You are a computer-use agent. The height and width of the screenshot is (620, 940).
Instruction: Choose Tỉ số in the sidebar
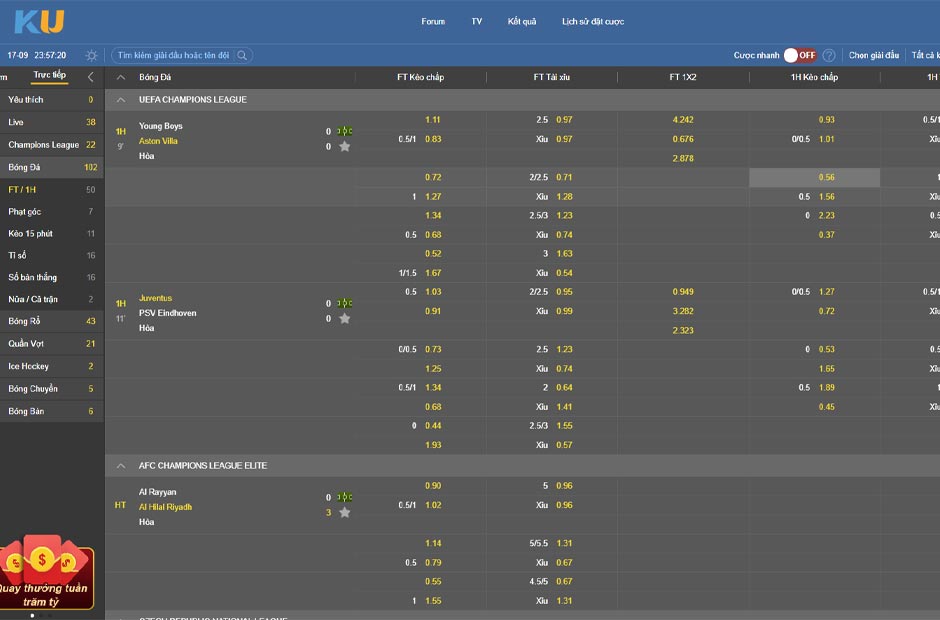point(52,255)
